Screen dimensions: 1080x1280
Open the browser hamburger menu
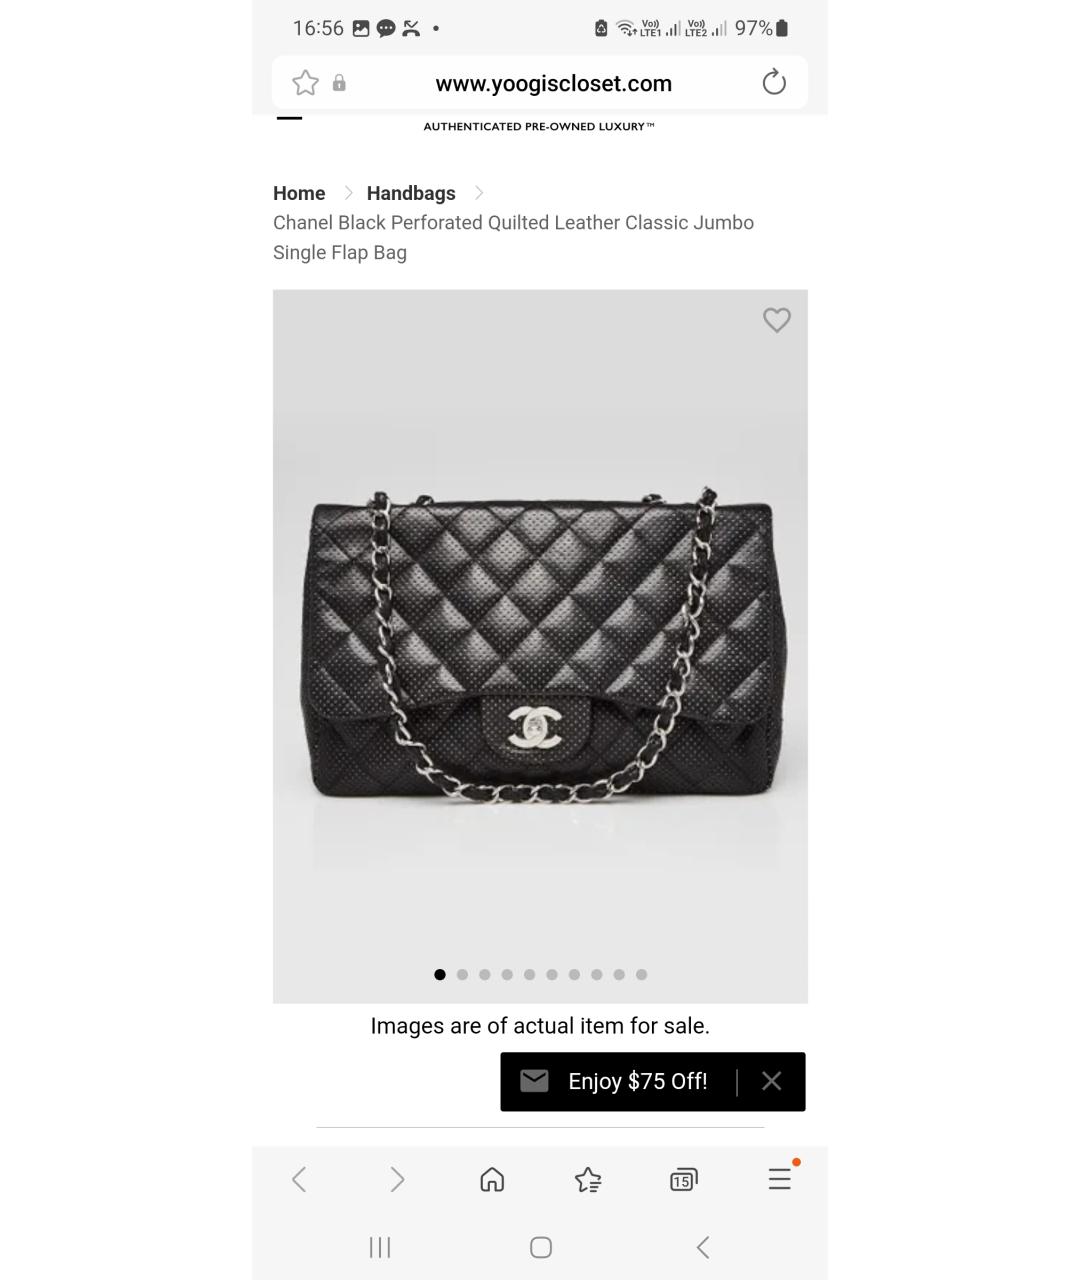pos(780,1180)
